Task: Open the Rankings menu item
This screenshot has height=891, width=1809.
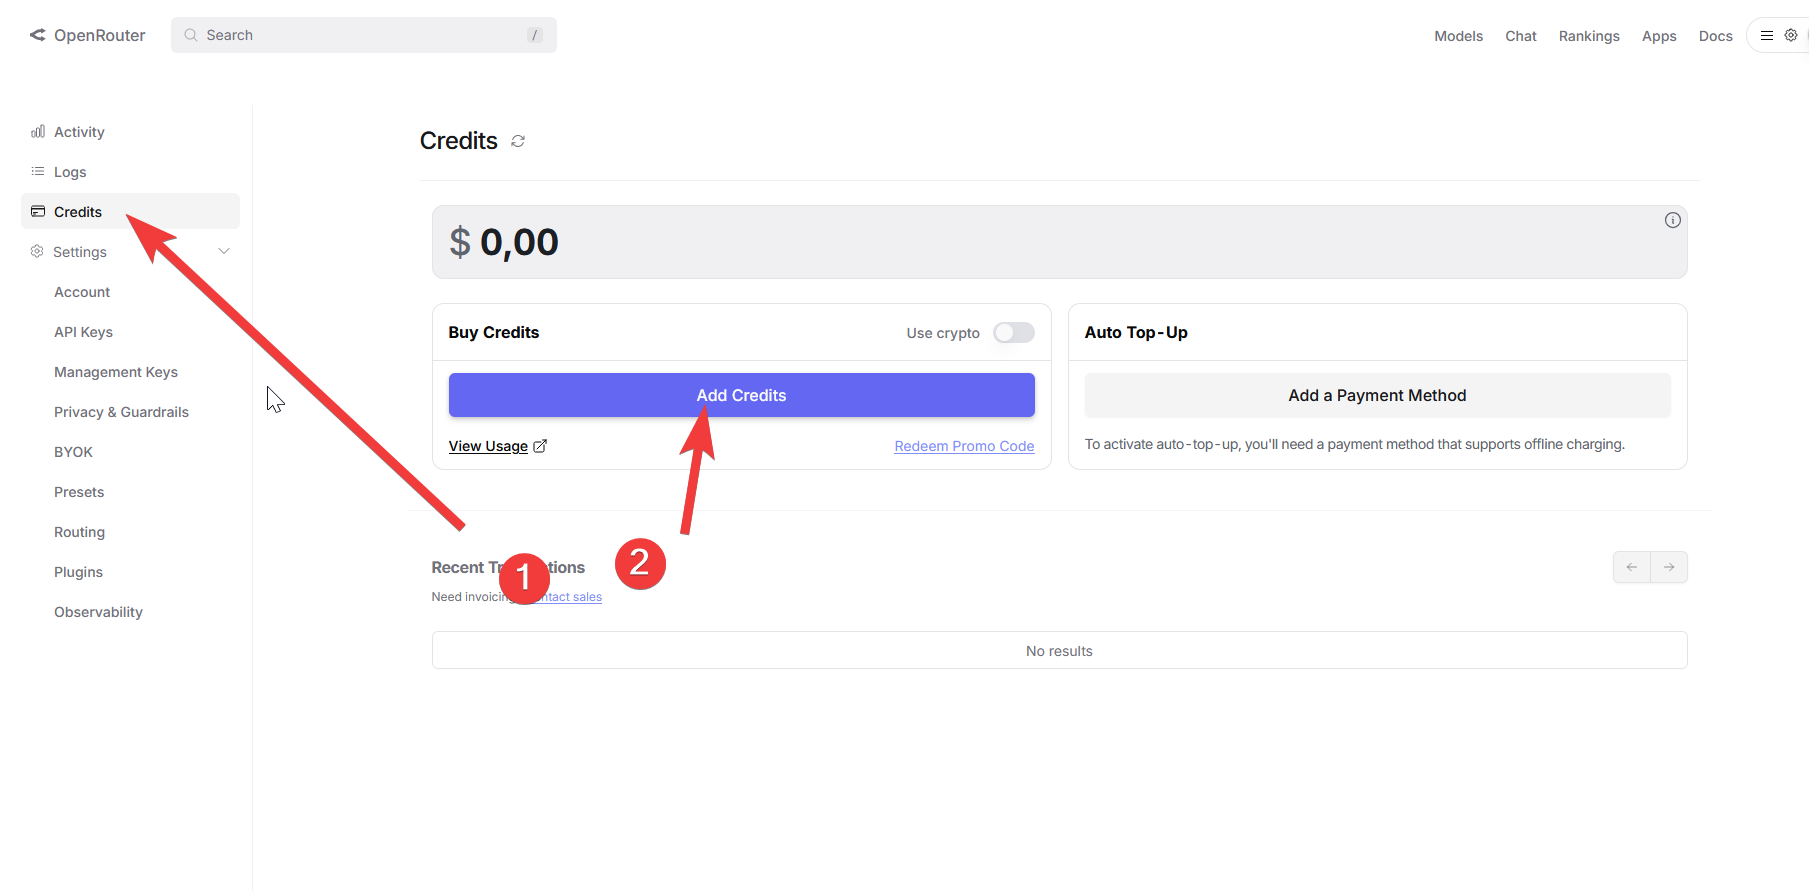Action: (1589, 36)
